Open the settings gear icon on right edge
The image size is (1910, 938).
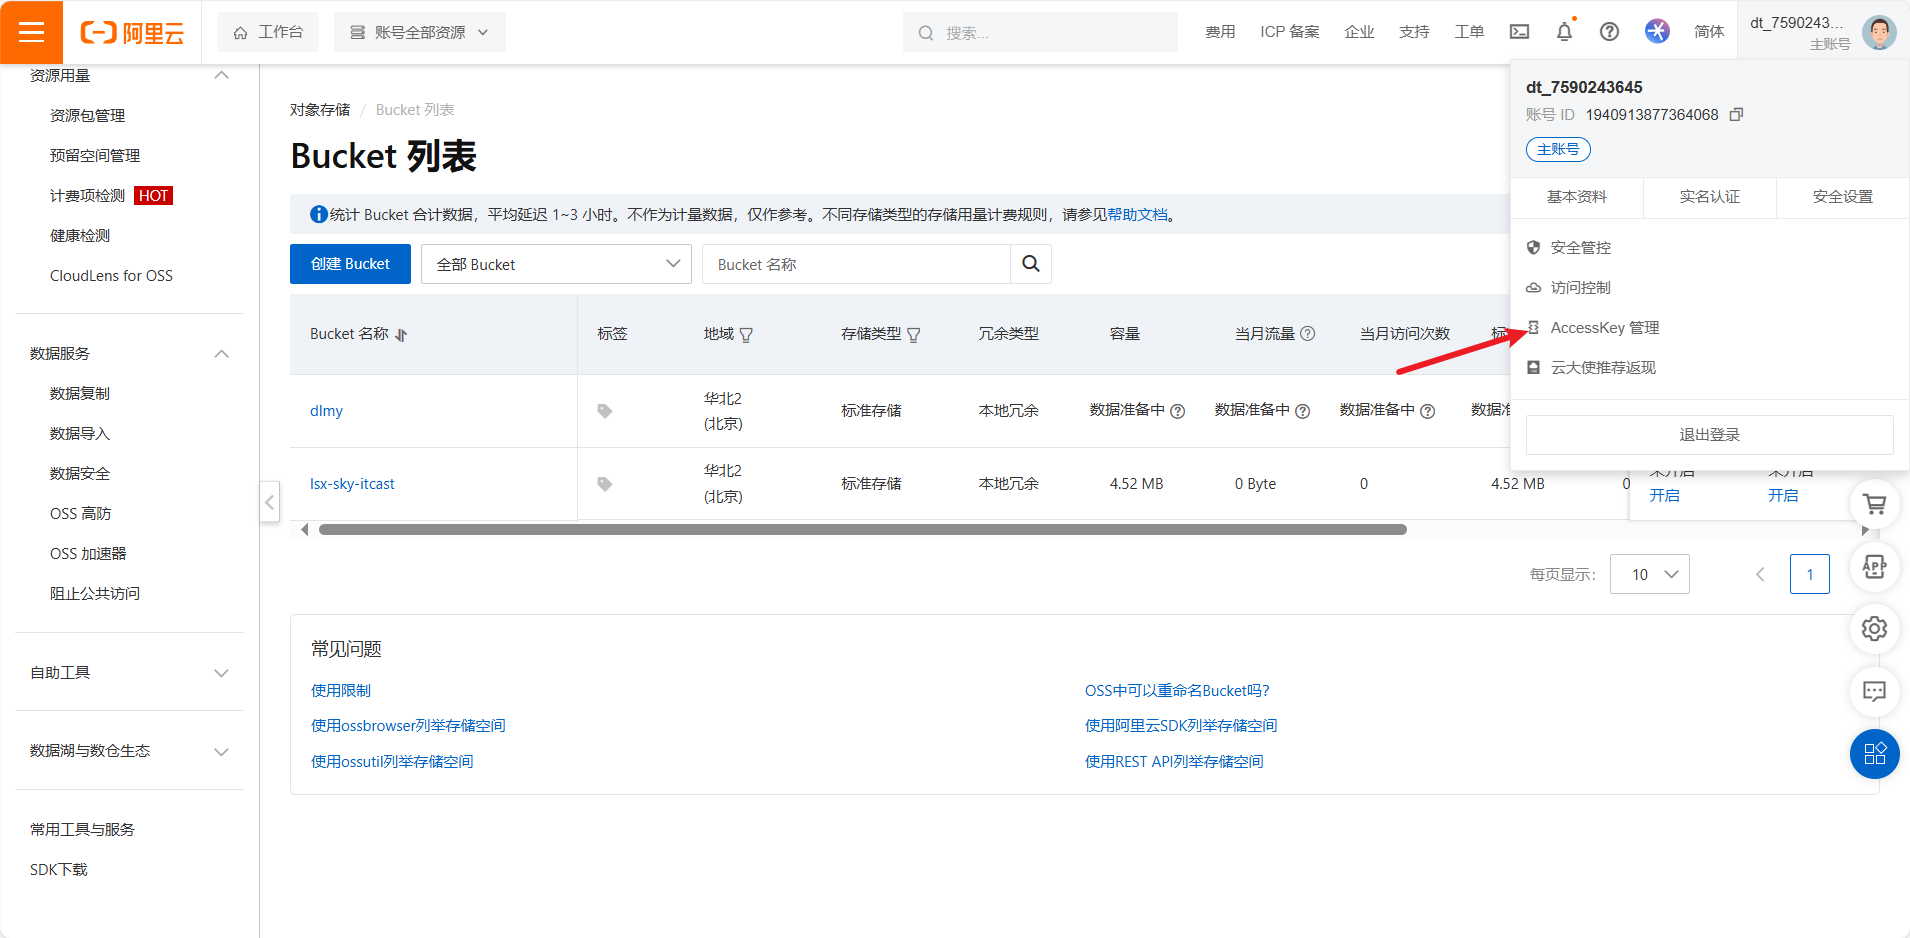[1874, 629]
